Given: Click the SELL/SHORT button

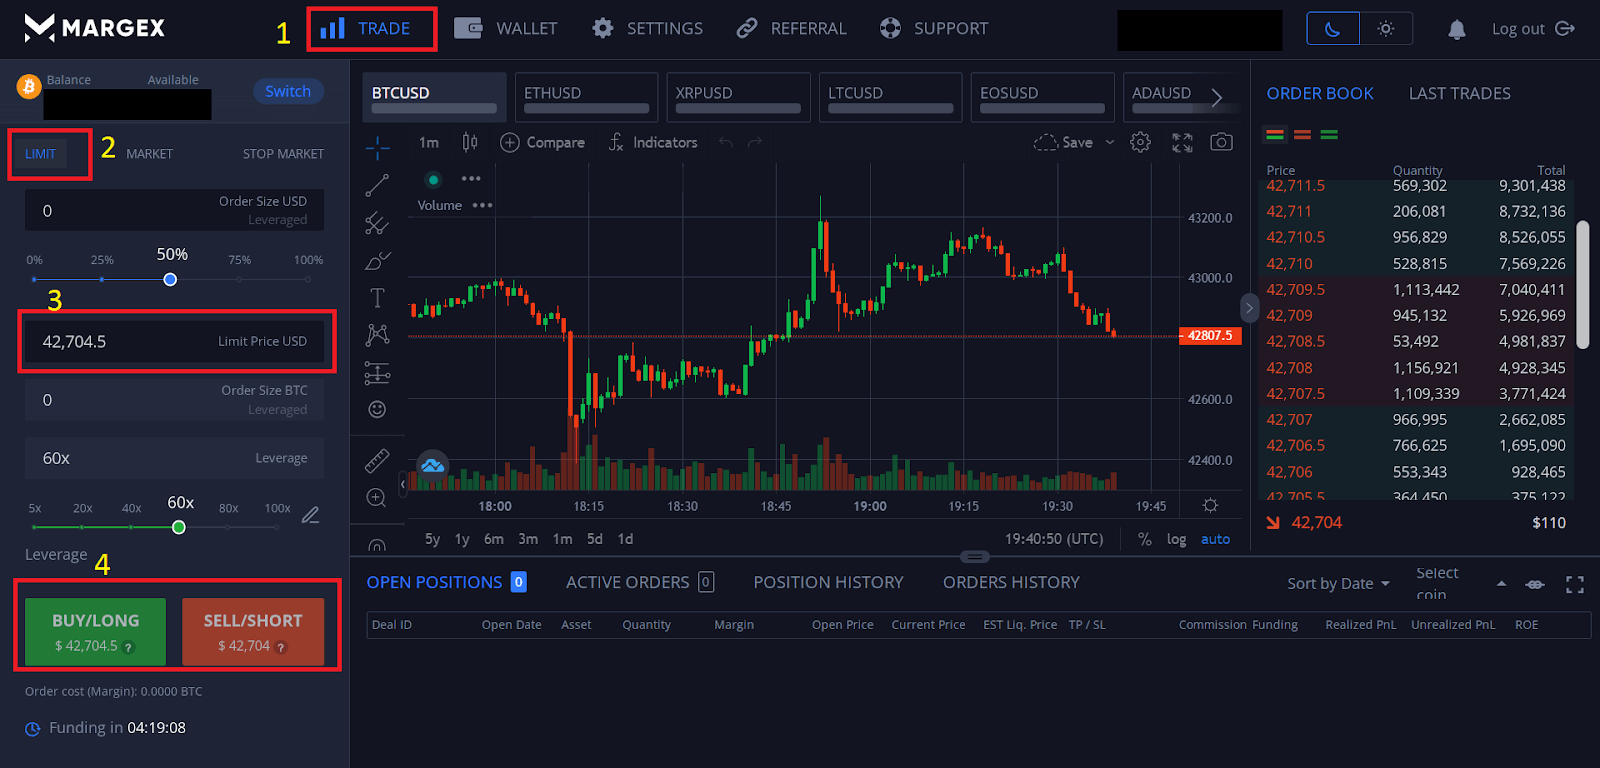Looking at the screenshot, I should pyautogui.click(x=253, y=632).
